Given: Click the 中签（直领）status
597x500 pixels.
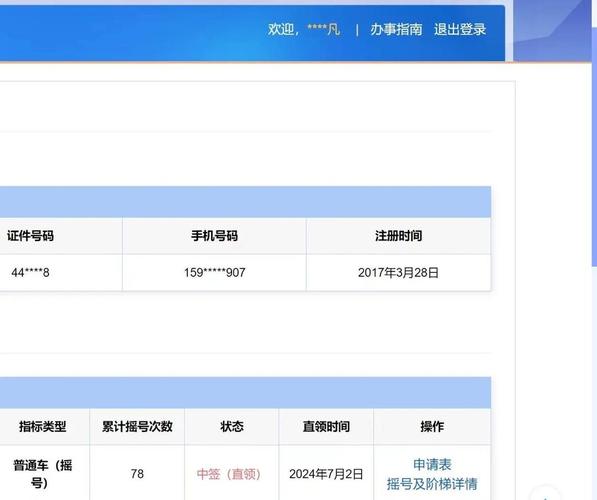Looking at the screenshot, I should click(x=229, y=474).
